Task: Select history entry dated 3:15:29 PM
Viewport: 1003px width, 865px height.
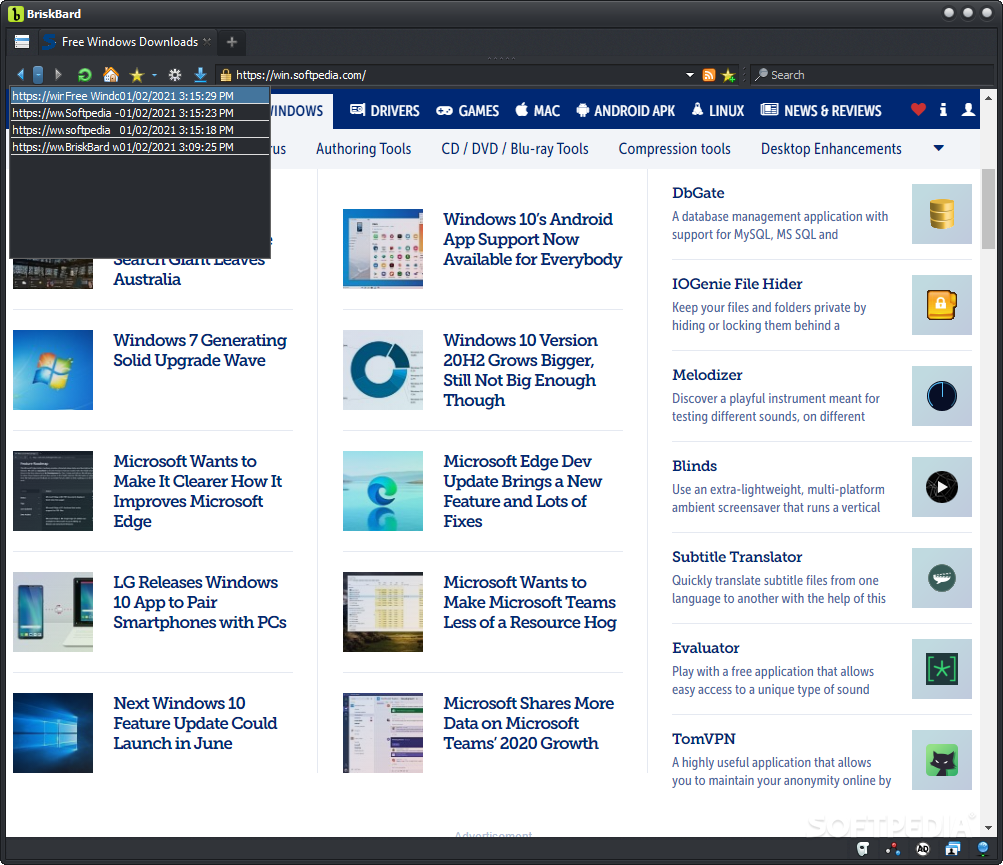Action: 139,96
